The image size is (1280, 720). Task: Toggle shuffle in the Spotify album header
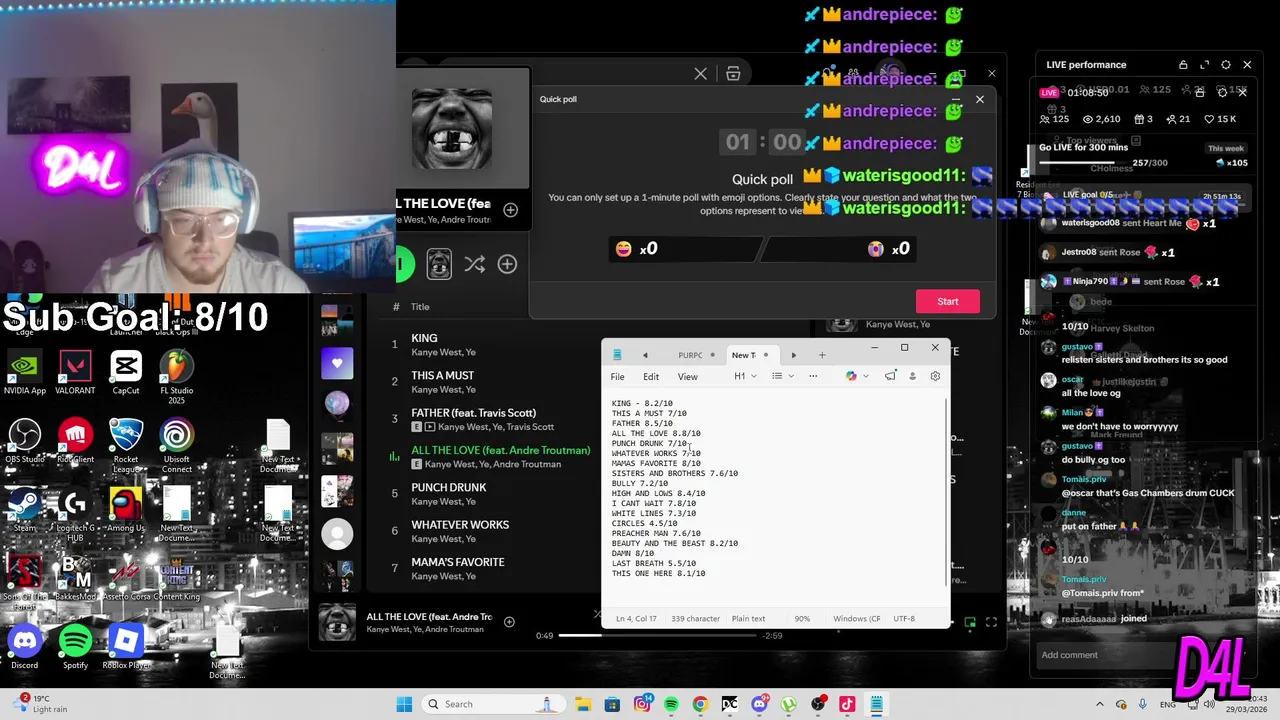click(x=474, y=264)
